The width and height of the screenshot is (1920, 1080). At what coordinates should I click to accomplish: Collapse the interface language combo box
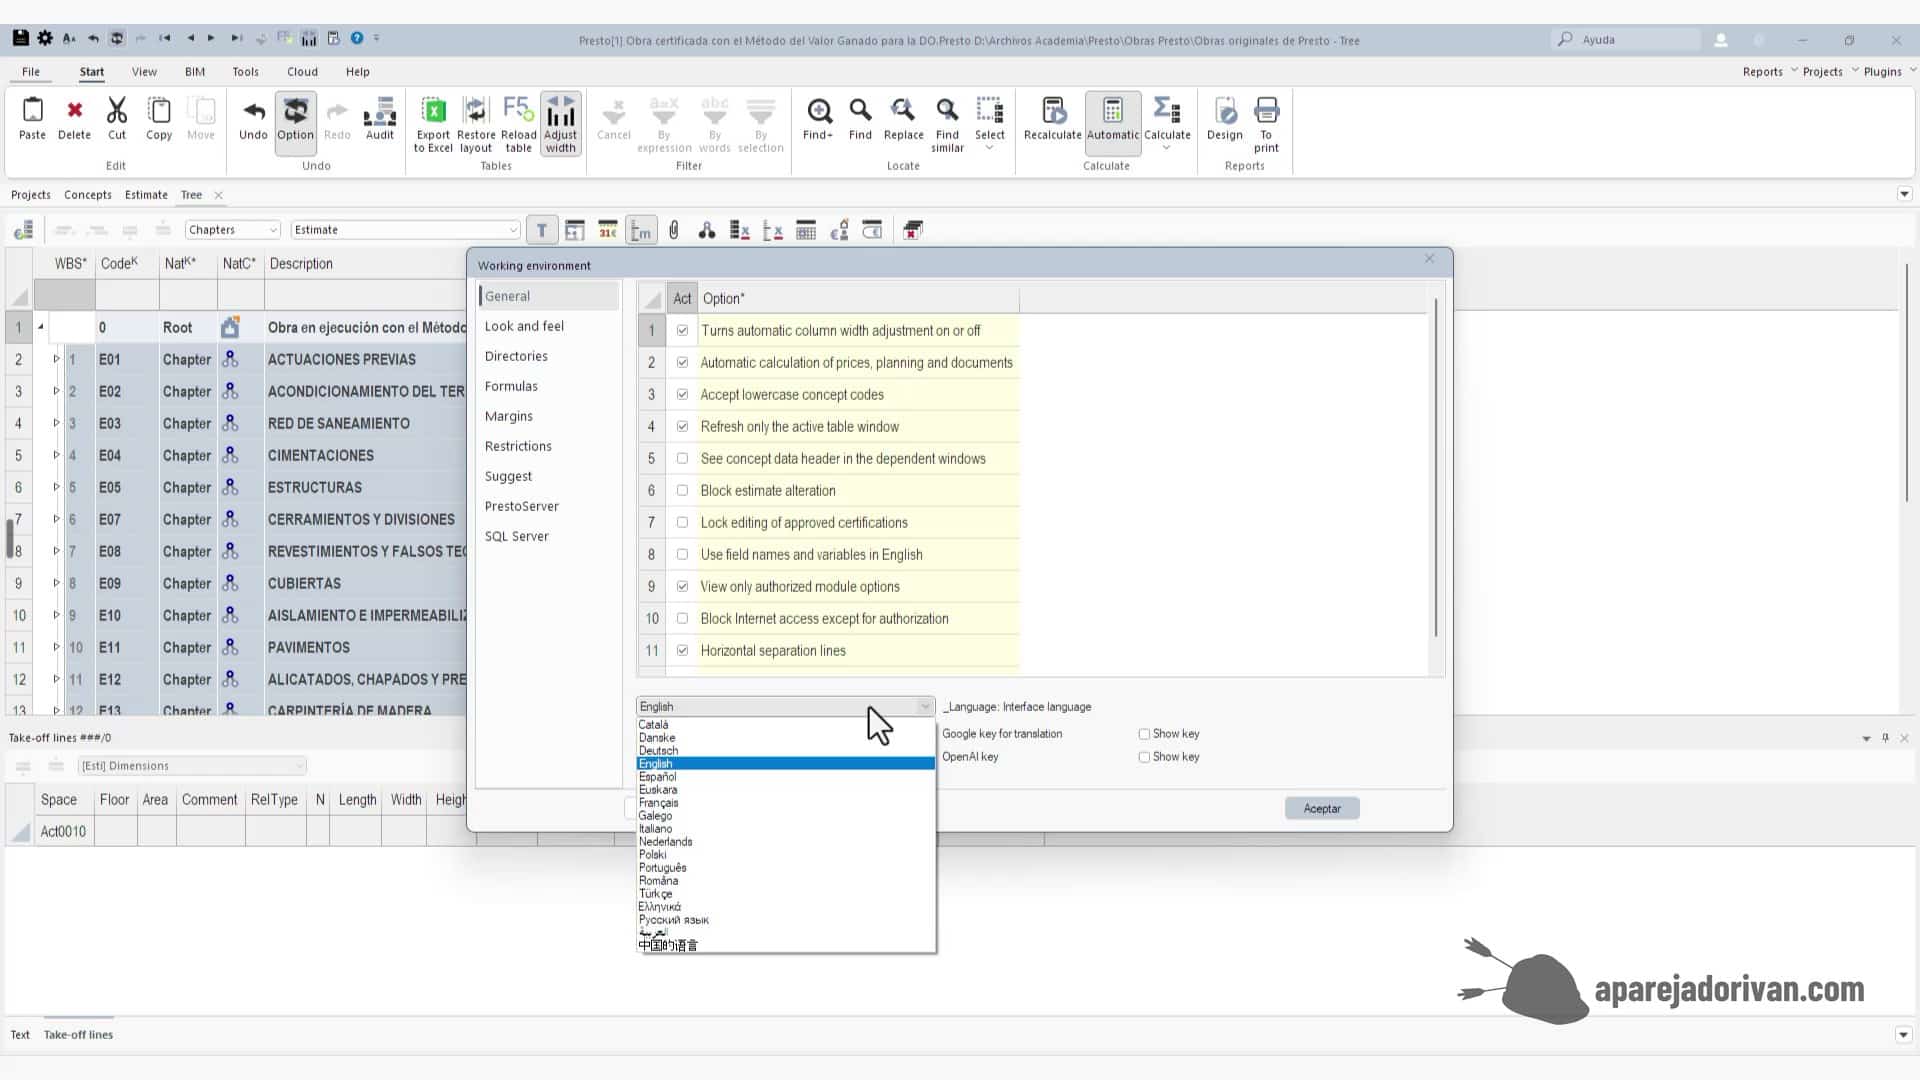pyautogui.click(x=786, y=706)
